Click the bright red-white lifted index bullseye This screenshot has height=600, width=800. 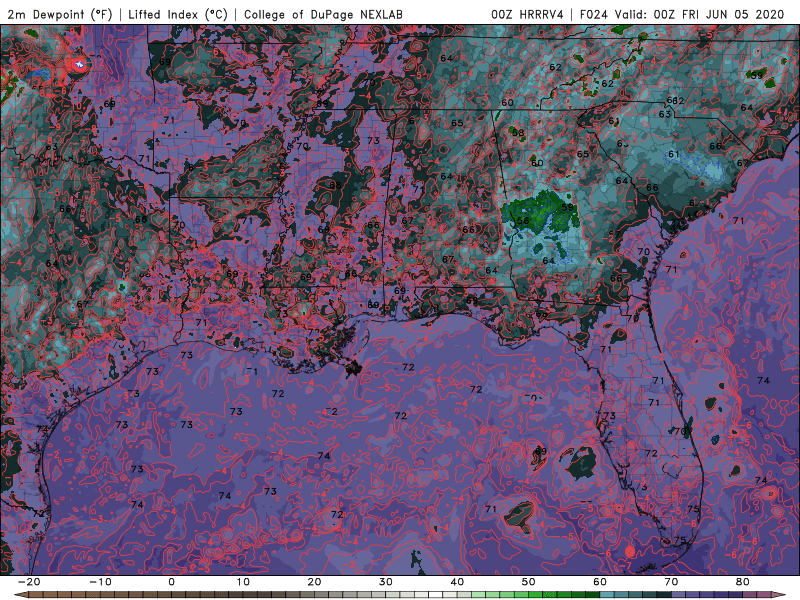78,64
